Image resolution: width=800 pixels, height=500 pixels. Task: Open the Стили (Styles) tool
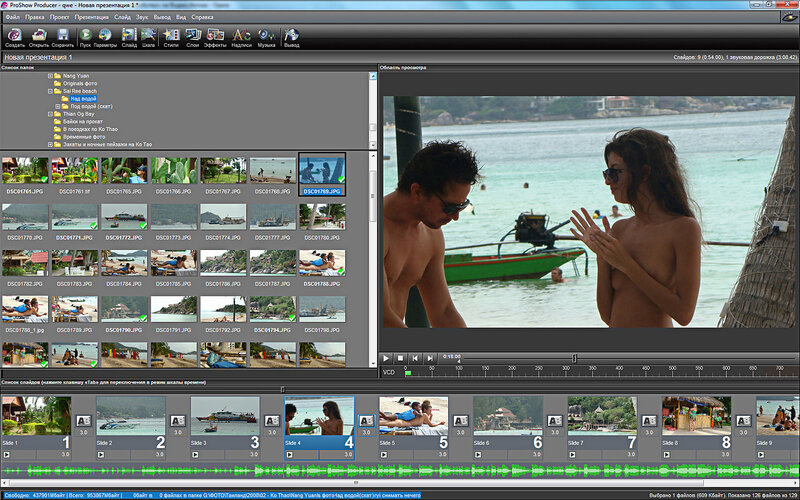(x=171, y=37)
